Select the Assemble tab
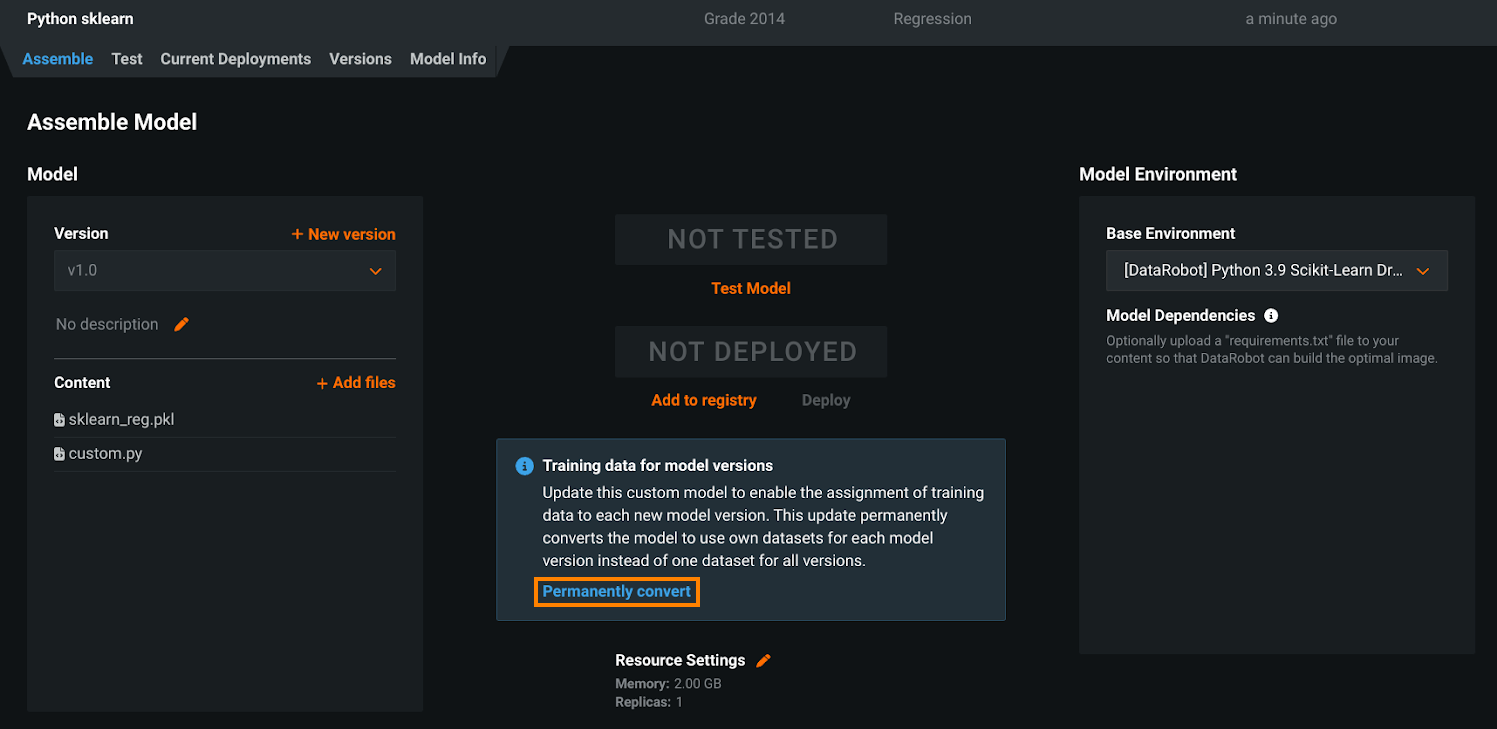Screen dimensions: 1497x729 coord(58,59)
